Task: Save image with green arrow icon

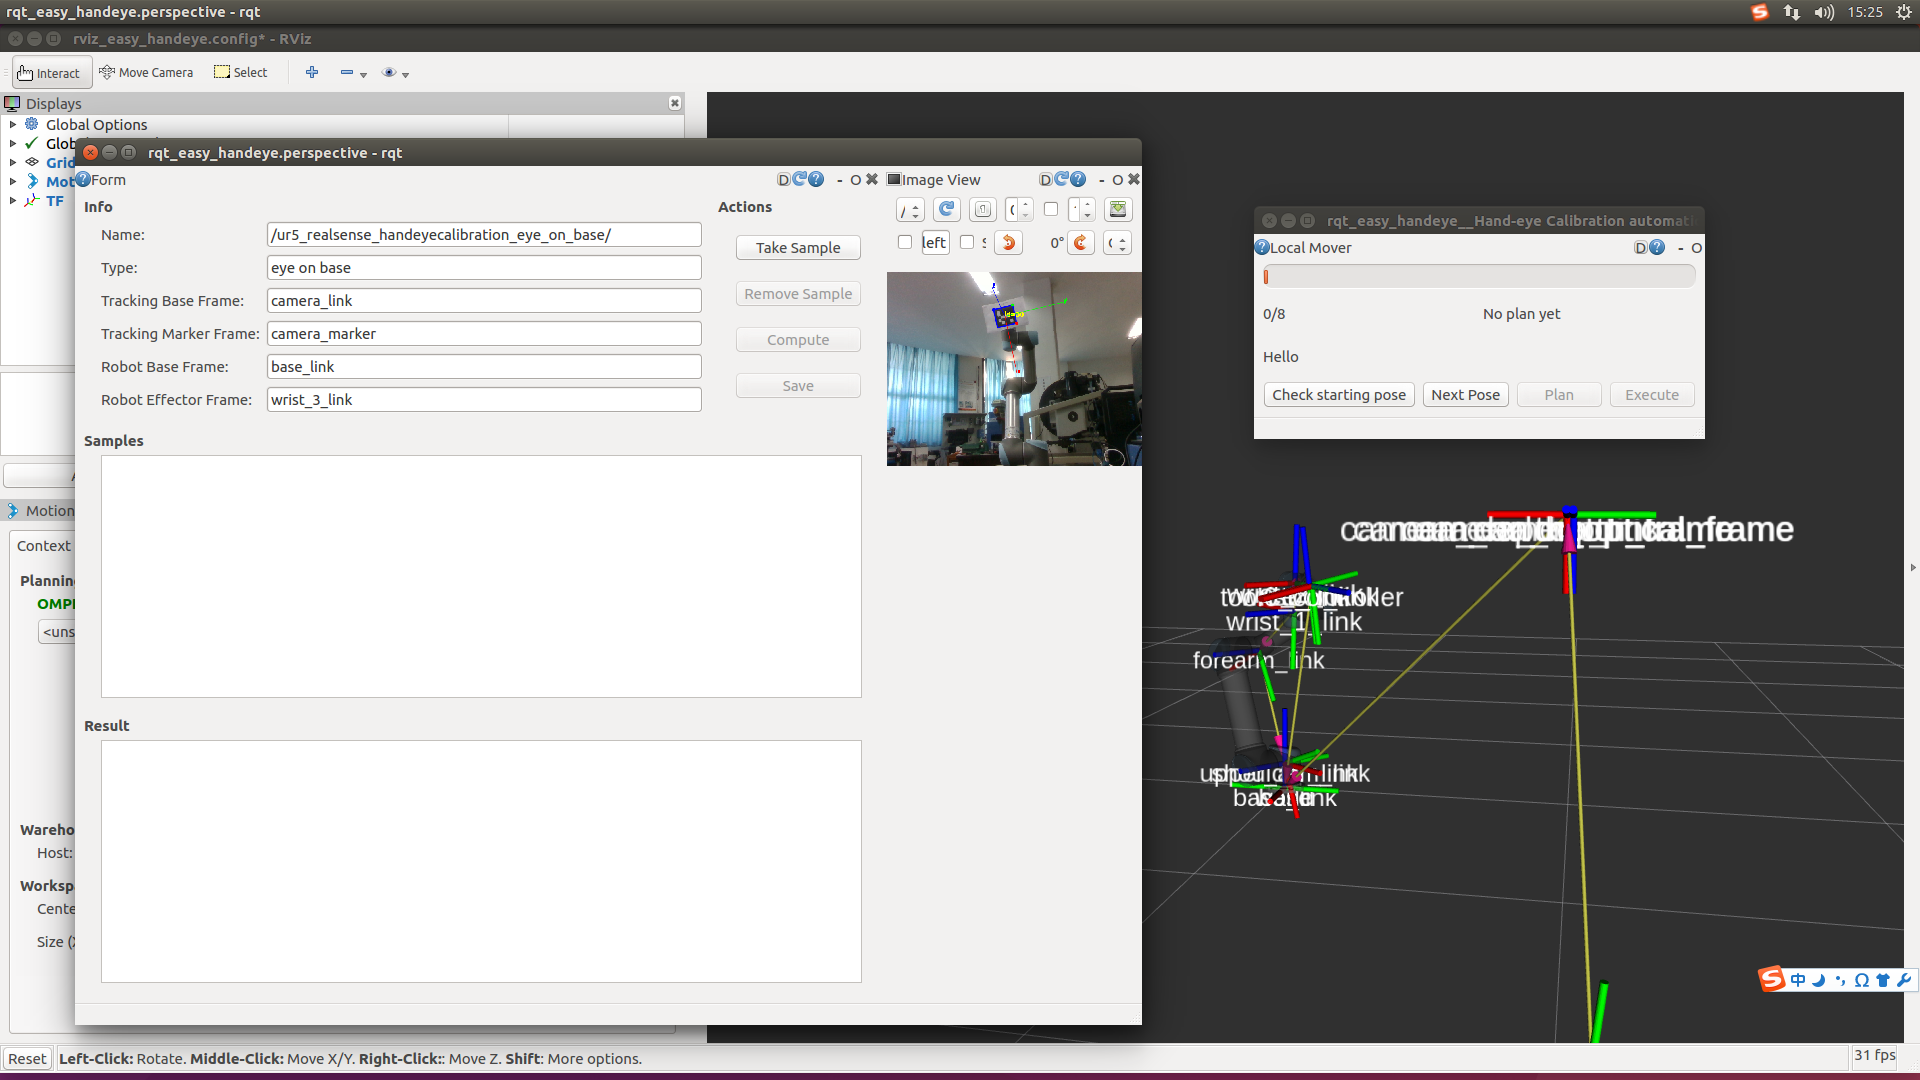Action: point(1118,210)
